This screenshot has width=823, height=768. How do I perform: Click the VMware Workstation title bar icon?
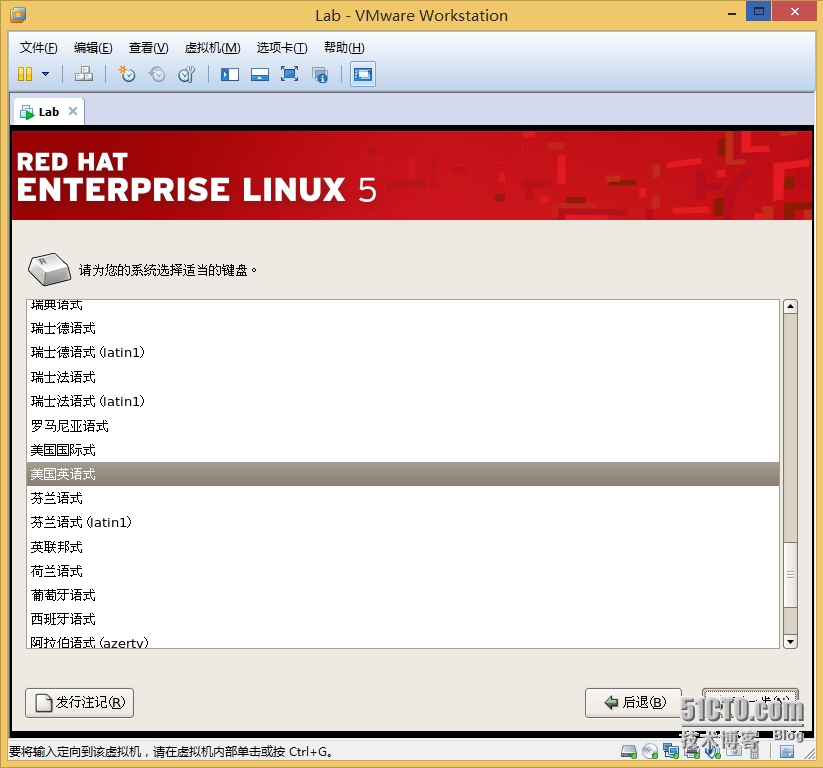coord(18,15)
